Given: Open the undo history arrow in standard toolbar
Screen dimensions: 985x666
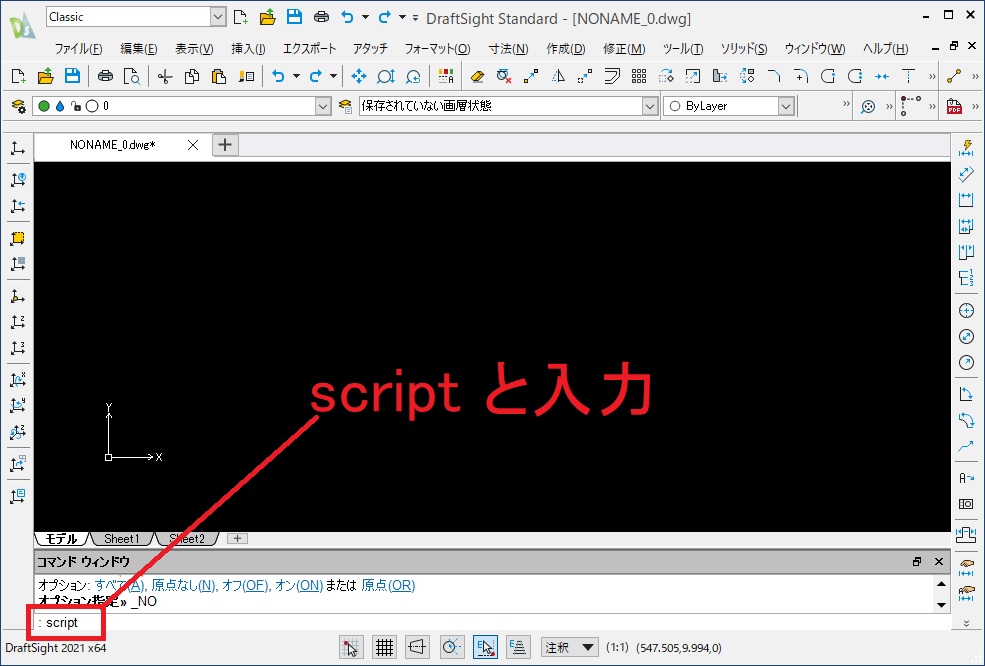Looking at the screenshot, I should pos(297,77).
